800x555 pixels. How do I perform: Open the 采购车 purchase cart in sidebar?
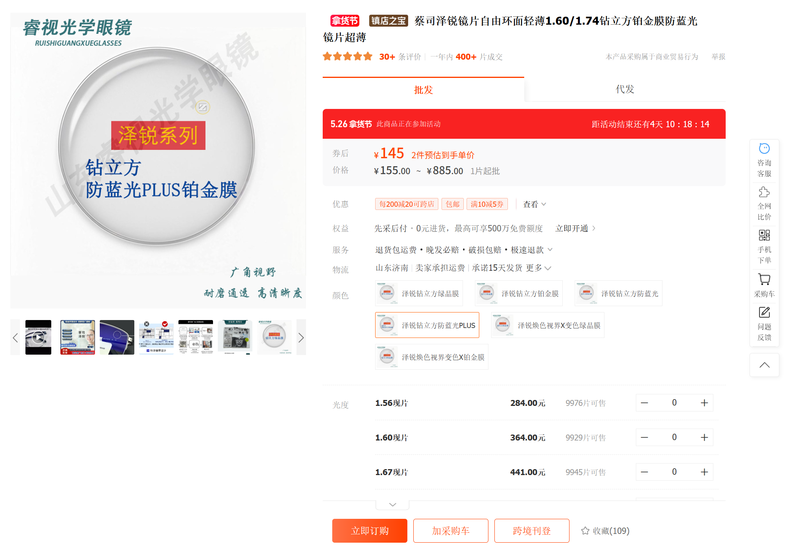(764, 285)
